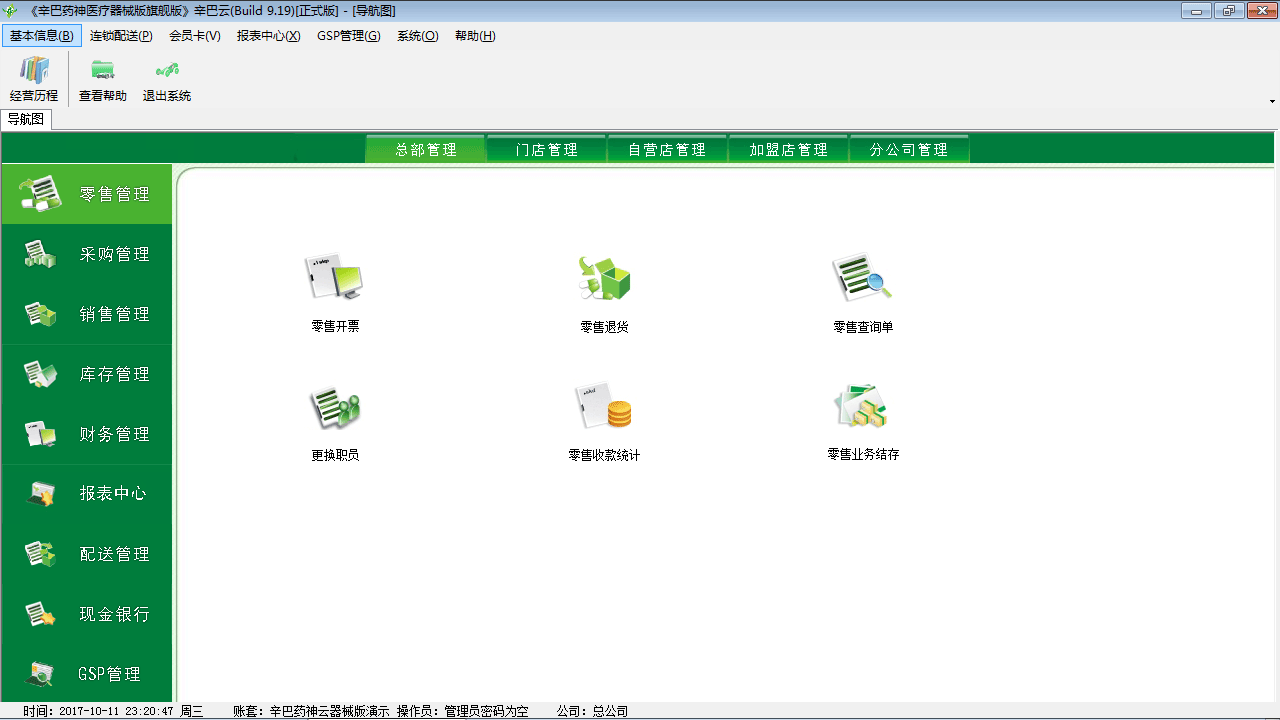Open the 零售收款统计 coins icon

click(x=604, y=408)
